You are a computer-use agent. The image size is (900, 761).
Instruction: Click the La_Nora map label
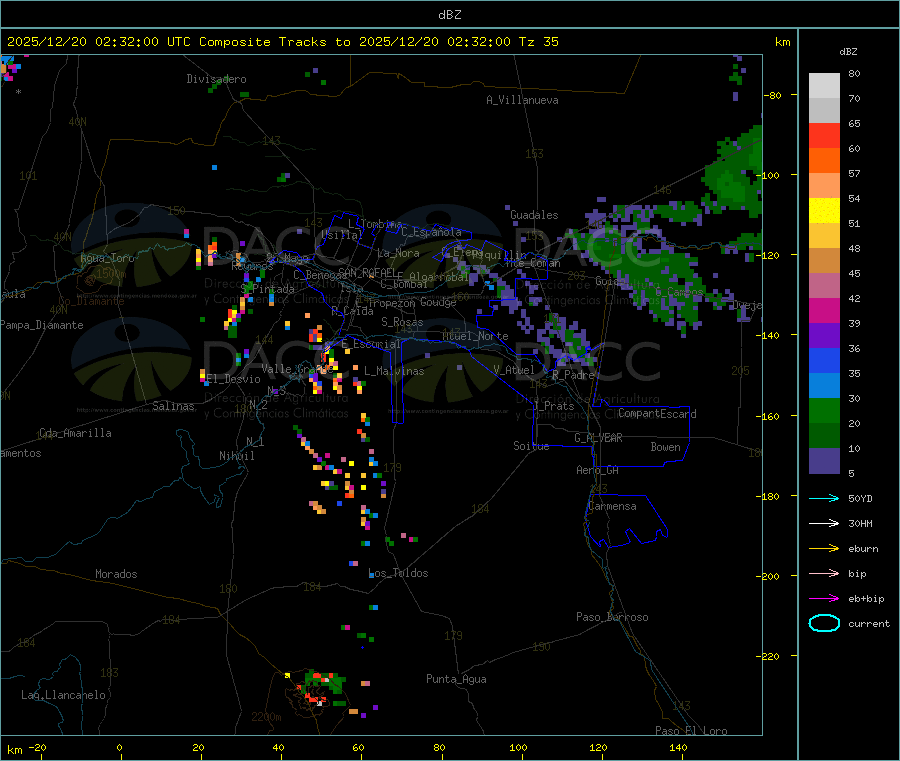pyautogui.click(x=398, y=253)
